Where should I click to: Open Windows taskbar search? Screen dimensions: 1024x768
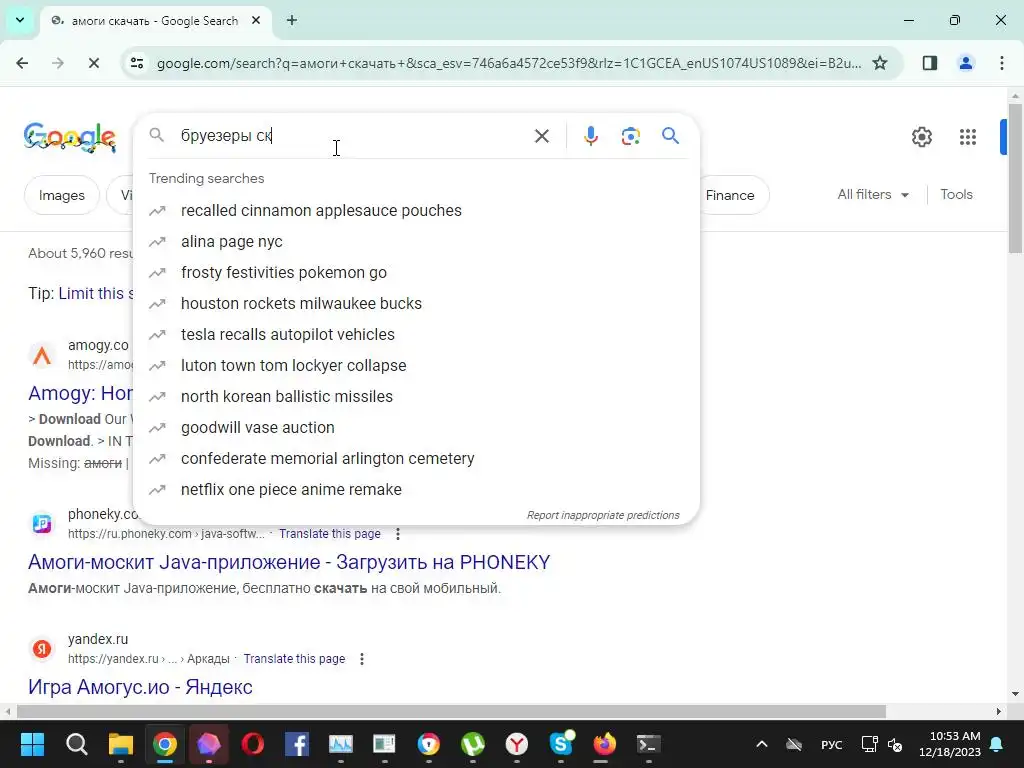(x=76, y=744)
